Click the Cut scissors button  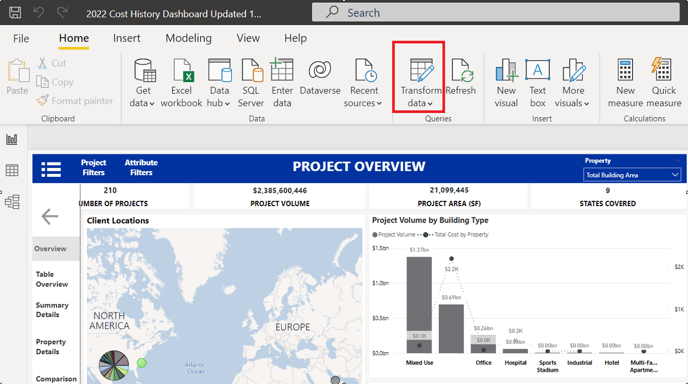pyautogui.click(x=52, y=63)
